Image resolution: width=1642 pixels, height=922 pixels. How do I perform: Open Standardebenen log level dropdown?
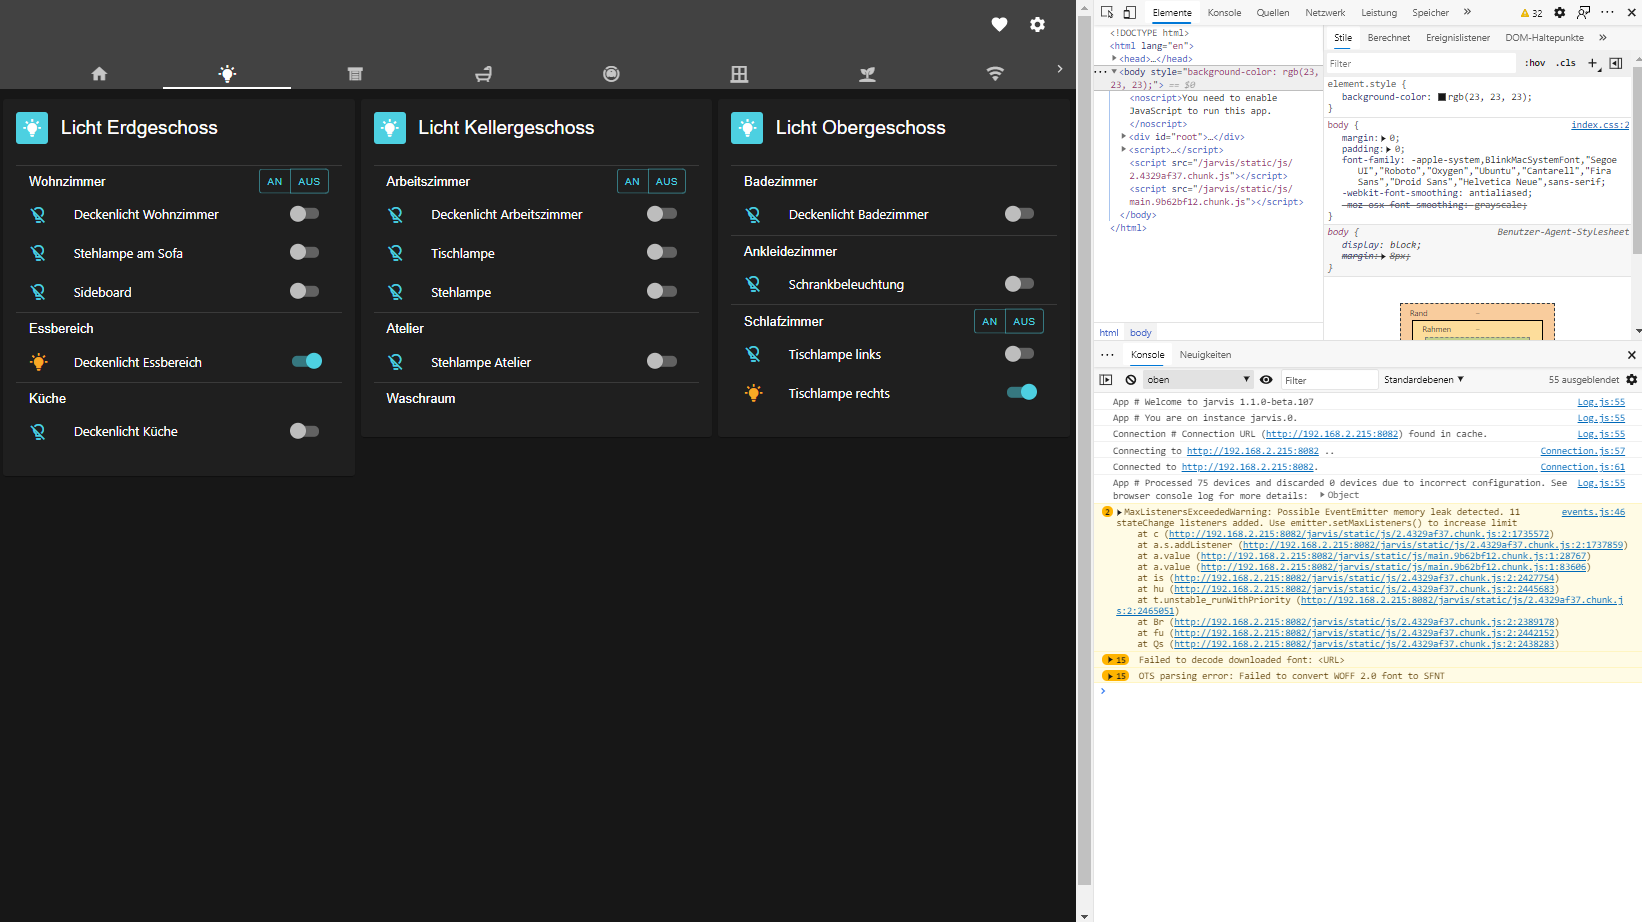1423,380
